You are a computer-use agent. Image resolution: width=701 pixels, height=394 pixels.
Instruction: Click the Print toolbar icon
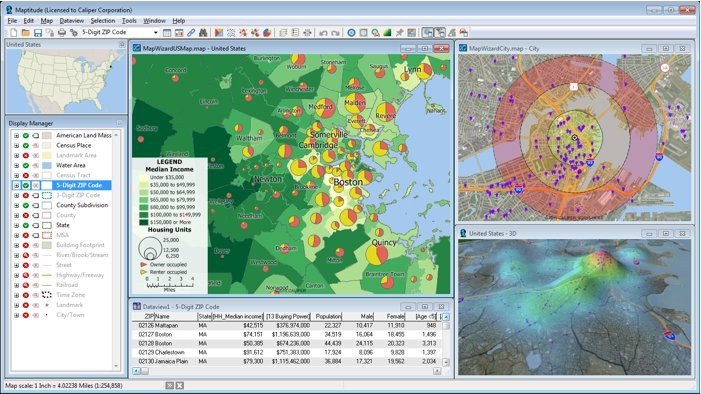click(x=62, y=33)
